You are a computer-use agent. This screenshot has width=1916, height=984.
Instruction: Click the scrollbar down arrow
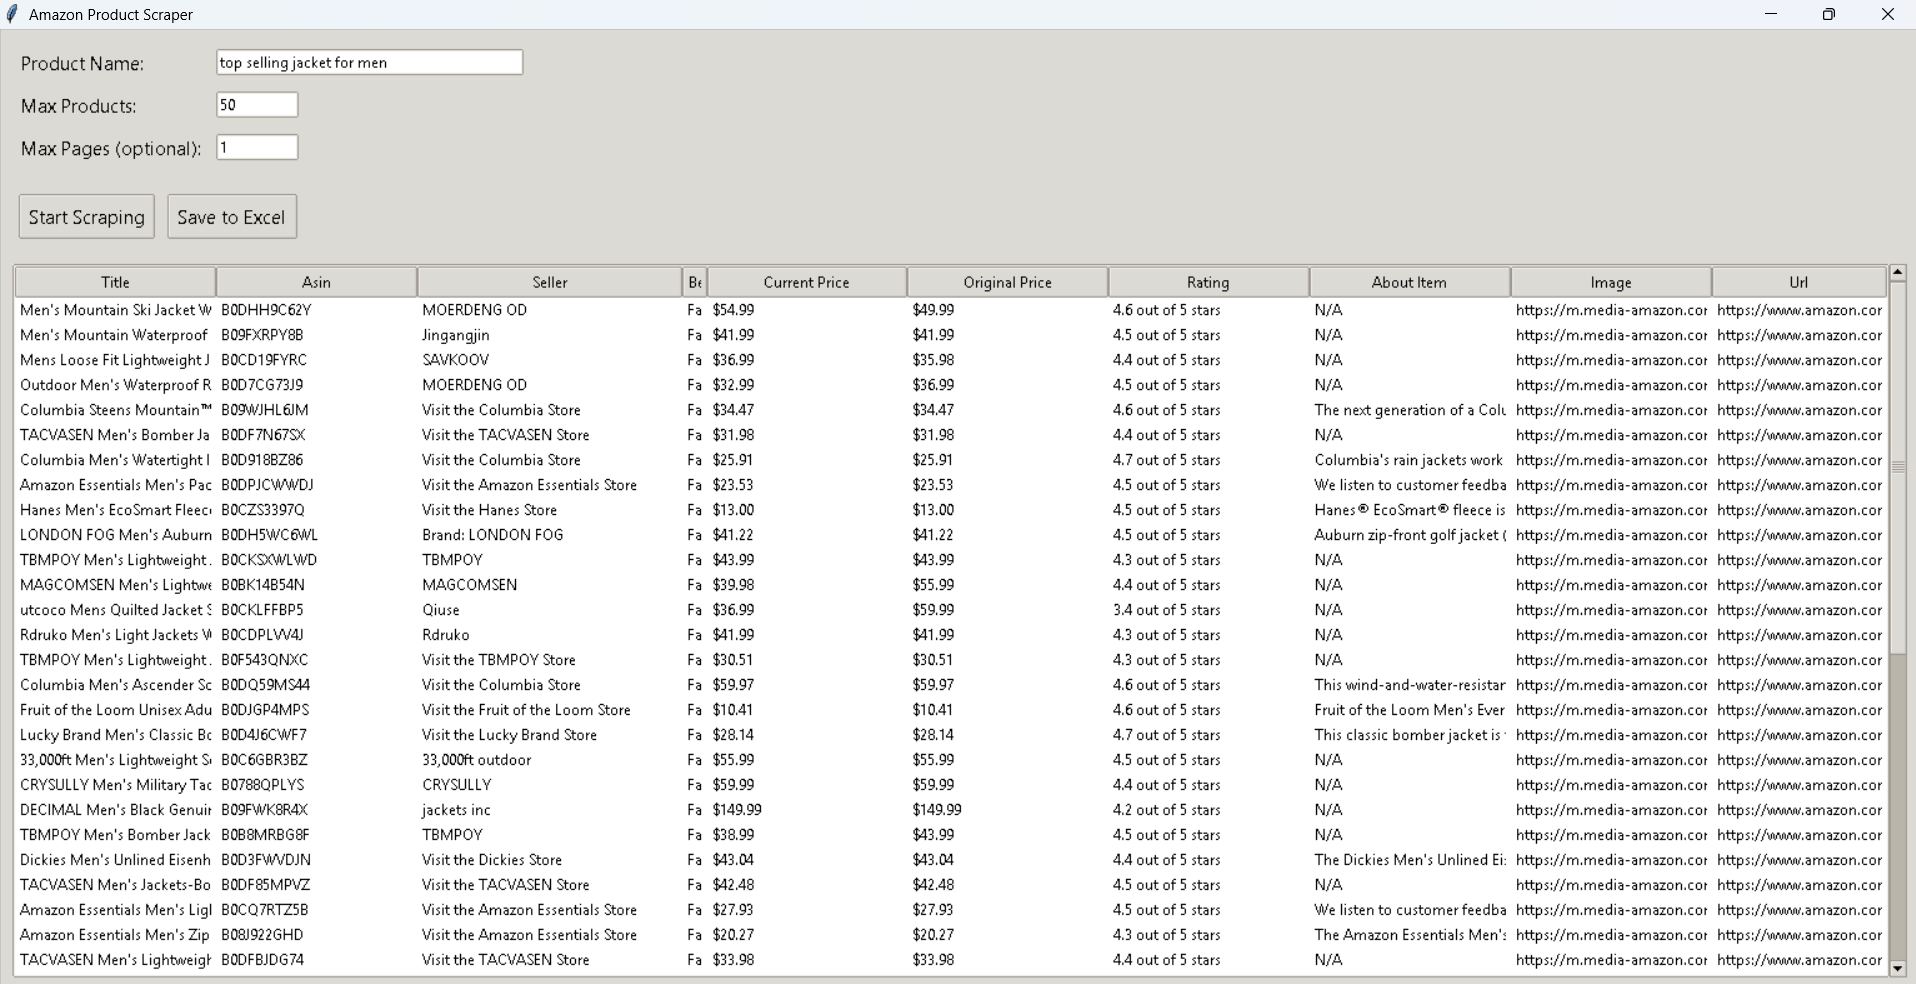(1897, 968)
